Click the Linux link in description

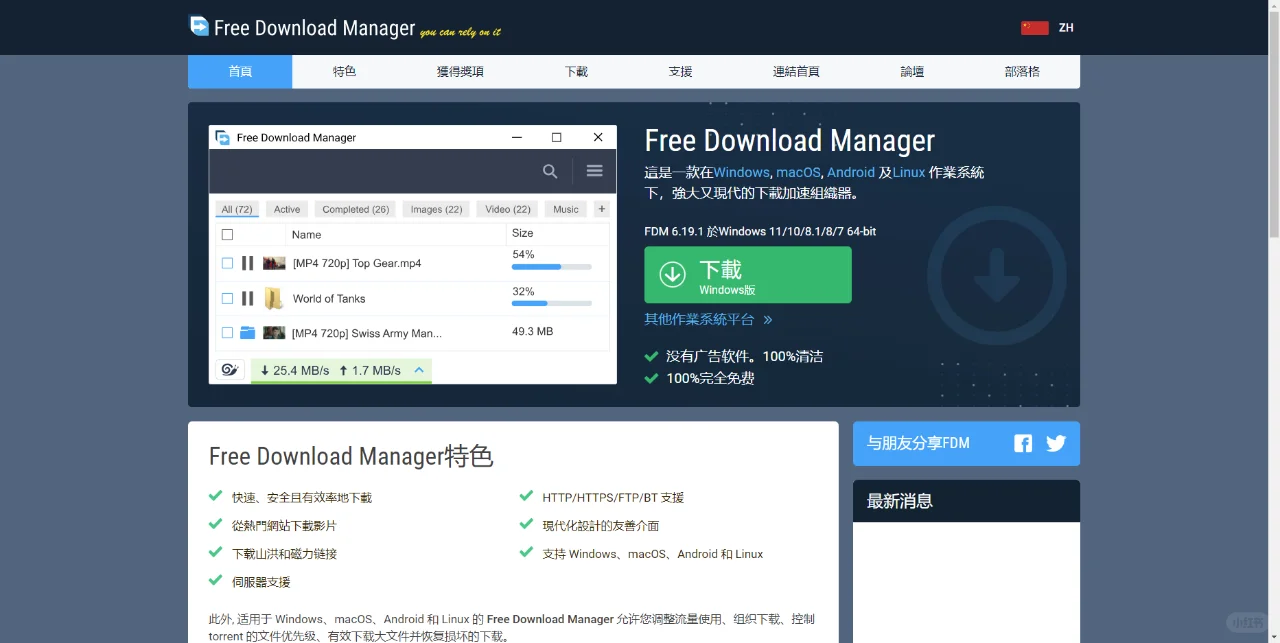[x=909, y=172]
